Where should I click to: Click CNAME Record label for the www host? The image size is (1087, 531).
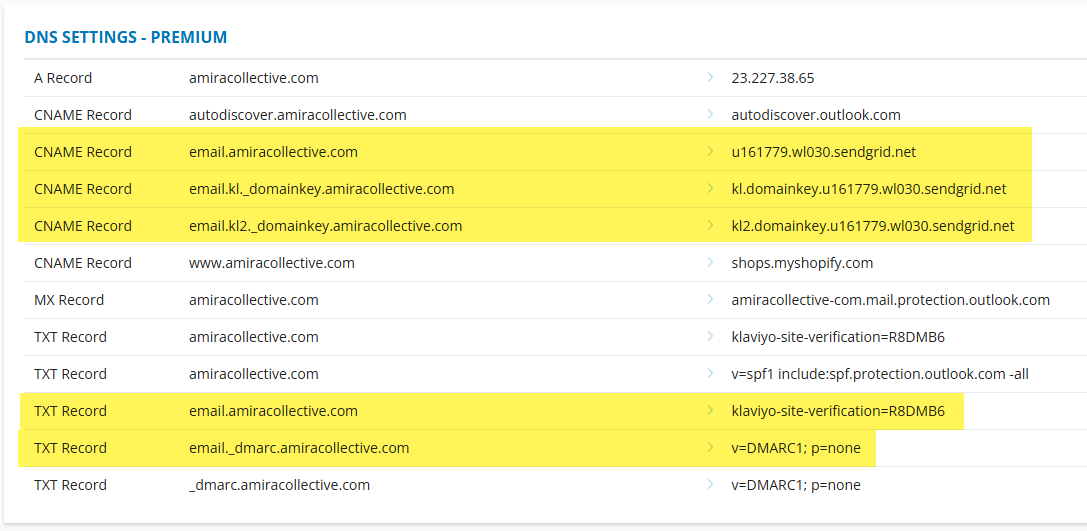tap(82, 263)
